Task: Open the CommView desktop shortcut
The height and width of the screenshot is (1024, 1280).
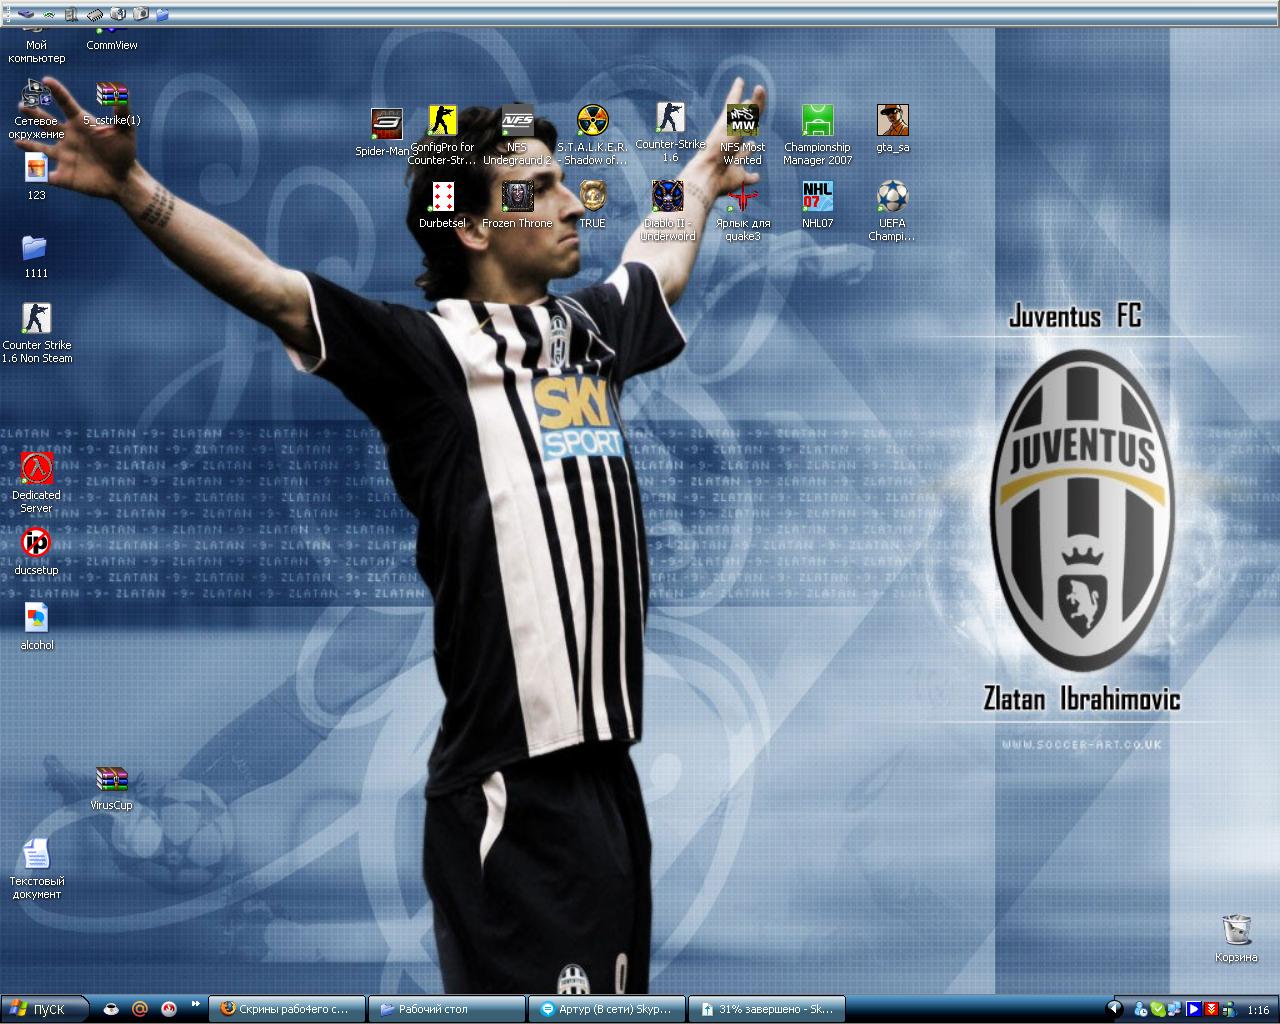Action: point(112,40)
